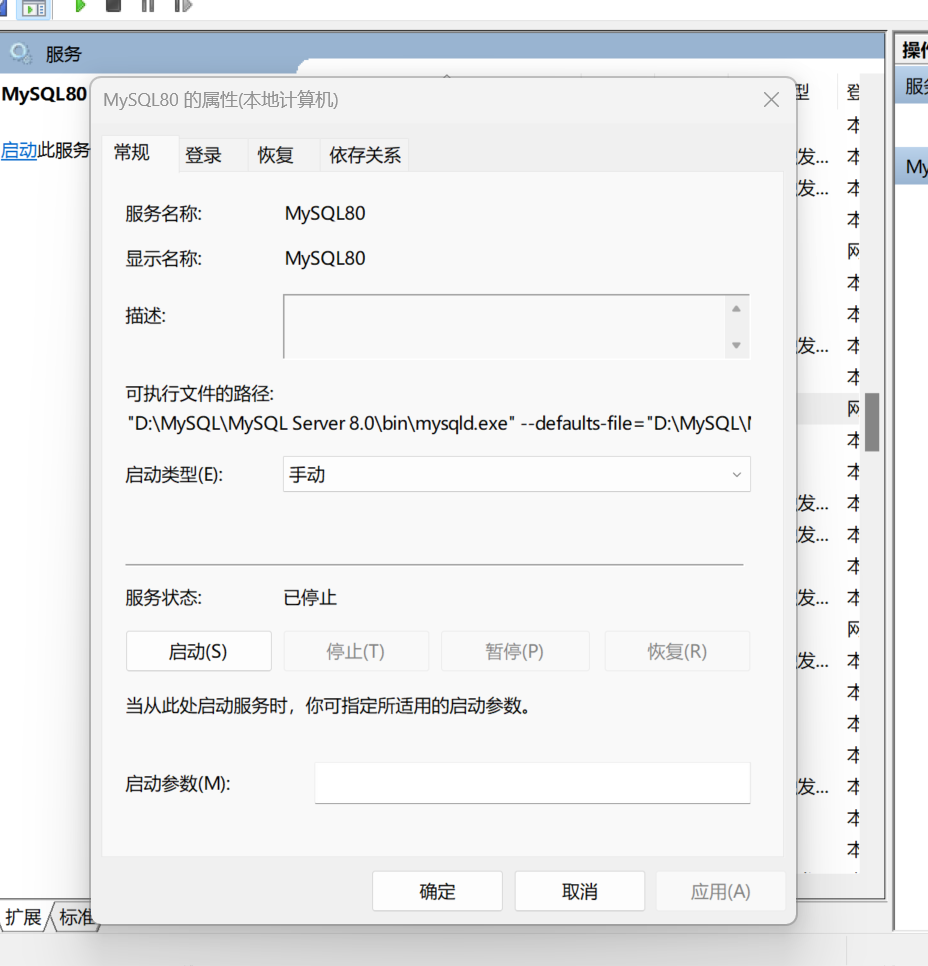
Task: Start service via green play toolbar icon
Action: 80,6
